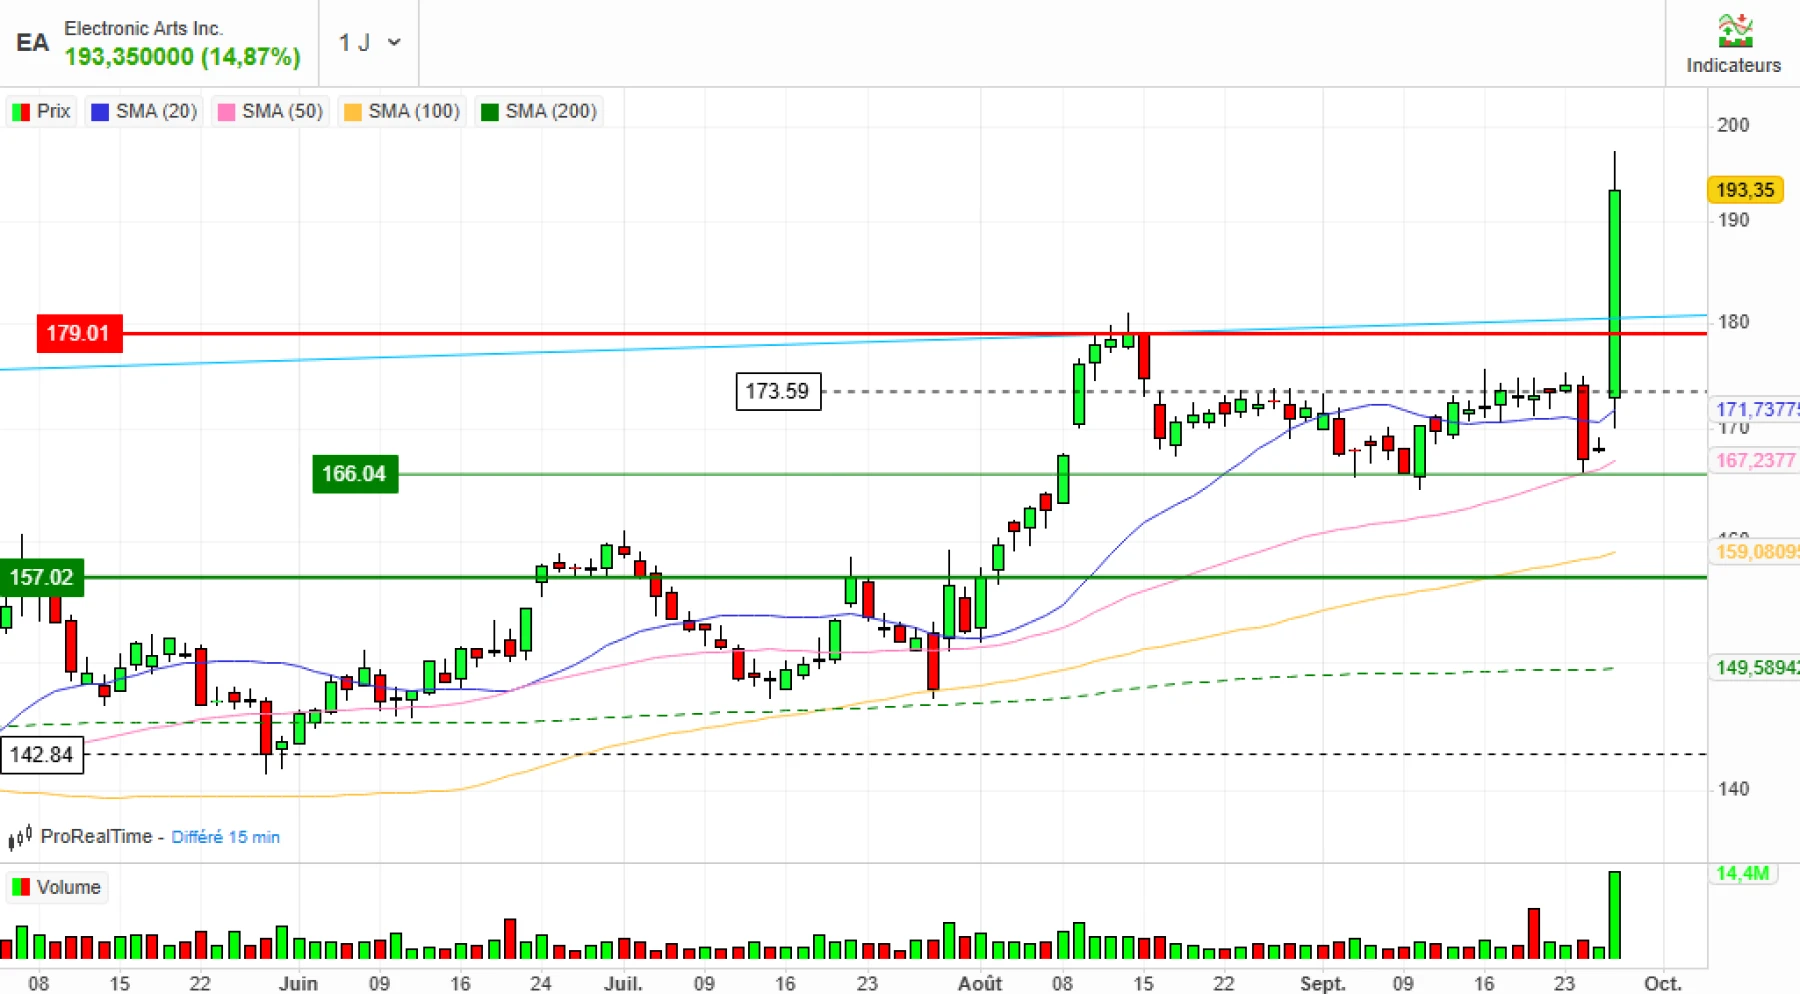Click the 167,2377 SMA 50 value
Image resolution: width=1800 pixels, height=994 pixels.
[1756, 460]
